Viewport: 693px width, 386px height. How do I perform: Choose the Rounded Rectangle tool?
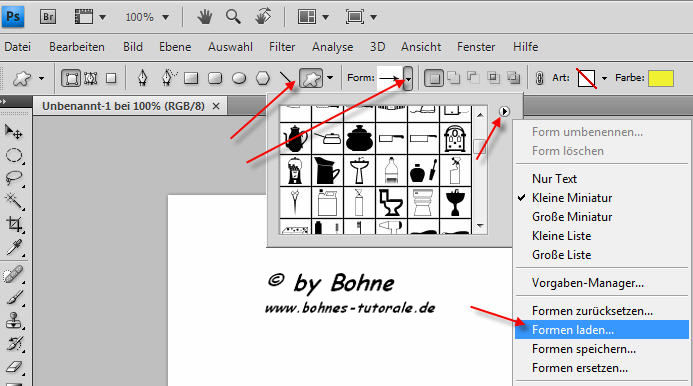(x=215, y=79)
